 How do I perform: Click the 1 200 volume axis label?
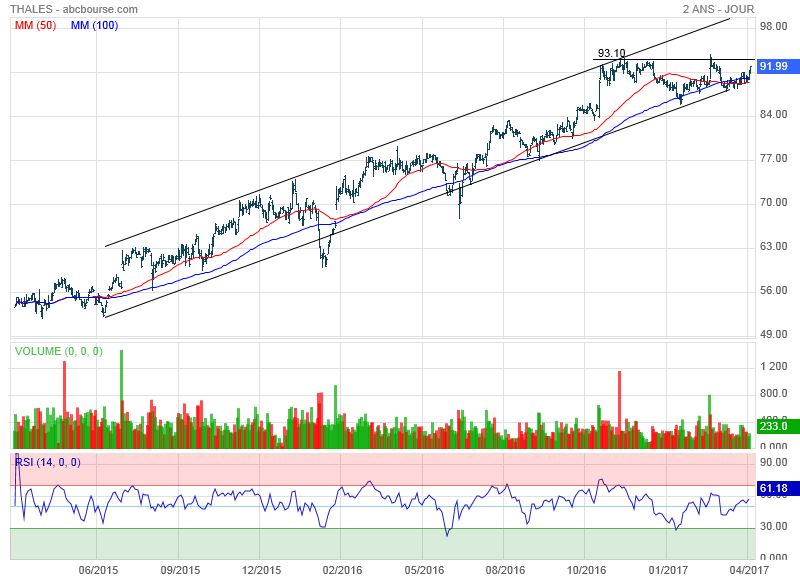(775, 367)
